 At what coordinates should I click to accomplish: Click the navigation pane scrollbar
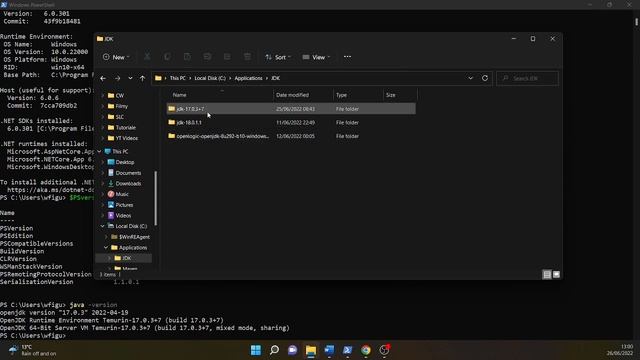[x=156, y=198]
